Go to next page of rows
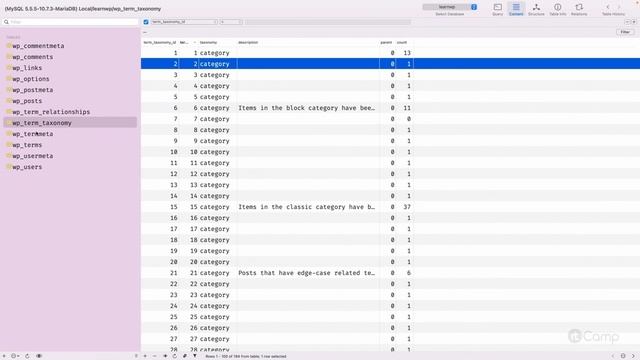Screen dimensions: 640x360 (x=633, y=356)
